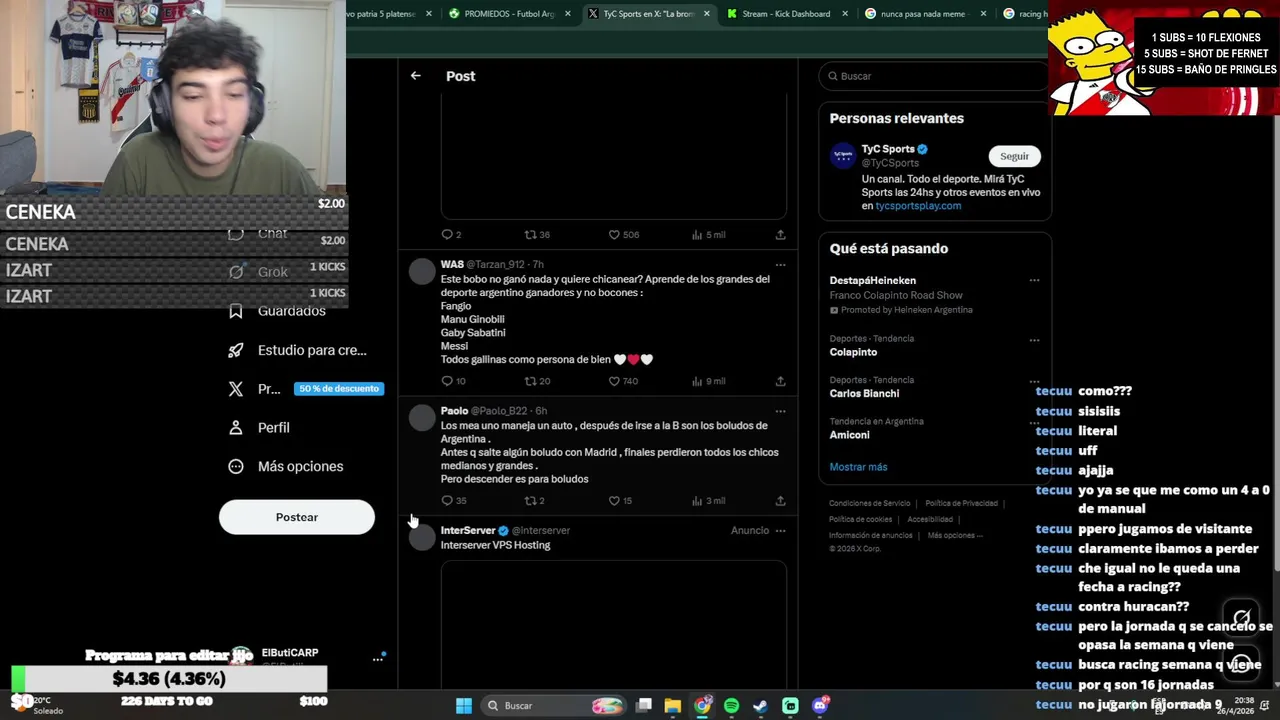This screenshot has height=720, width=1280.
Task: Open the Colapinto trending topic
Action: click(x=853, y=352)
